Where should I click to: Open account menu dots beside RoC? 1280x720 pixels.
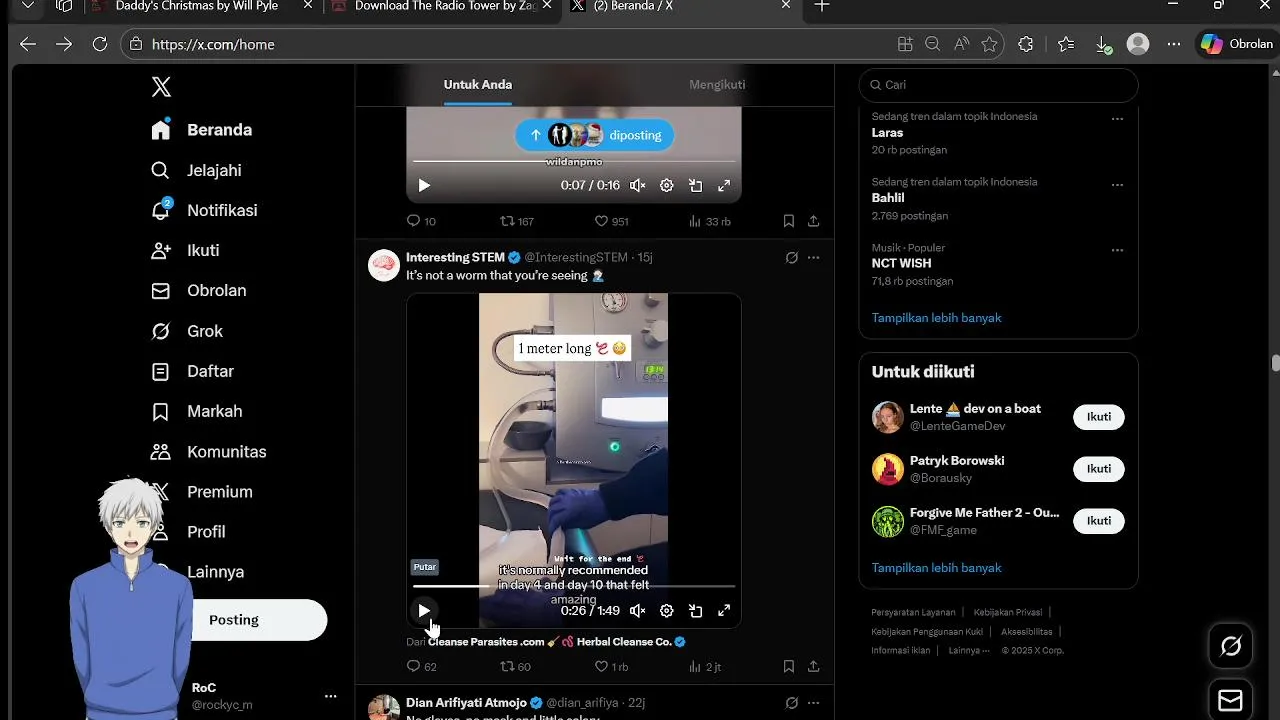(331, 696)
